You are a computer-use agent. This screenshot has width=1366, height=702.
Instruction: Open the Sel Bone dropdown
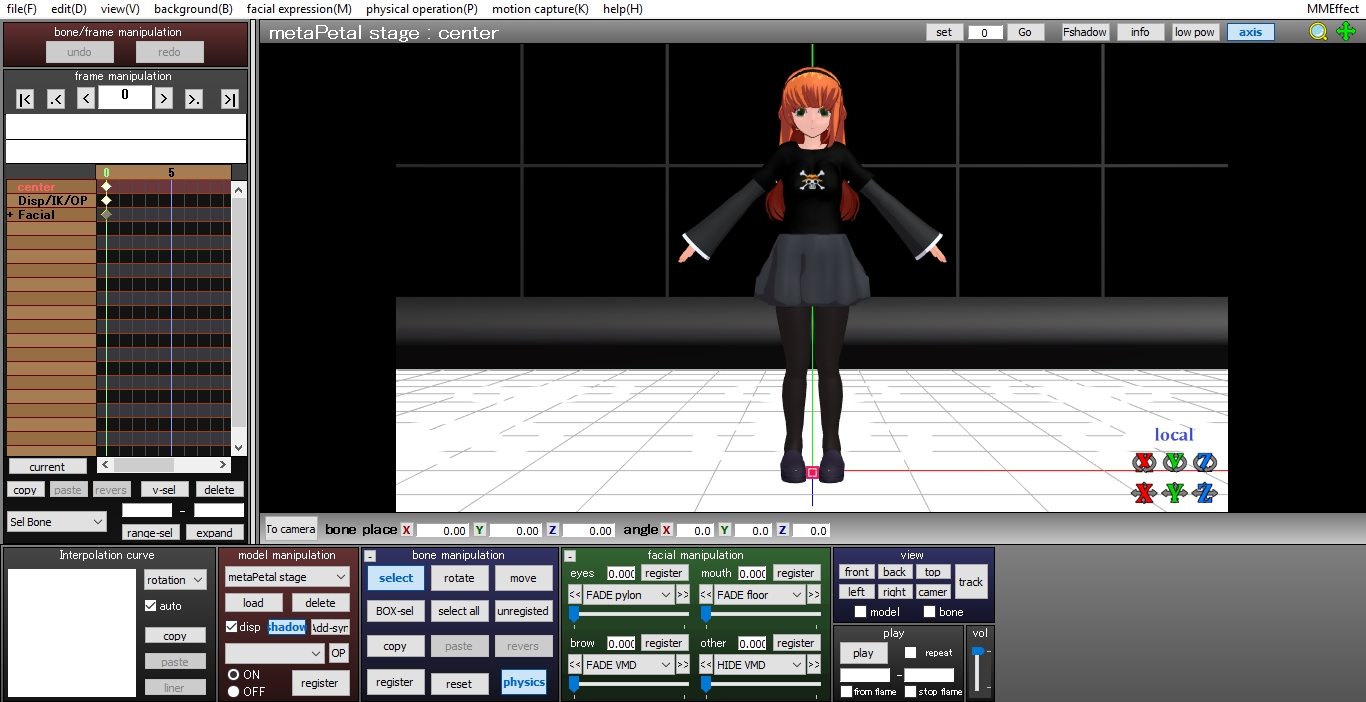point(56,522)
